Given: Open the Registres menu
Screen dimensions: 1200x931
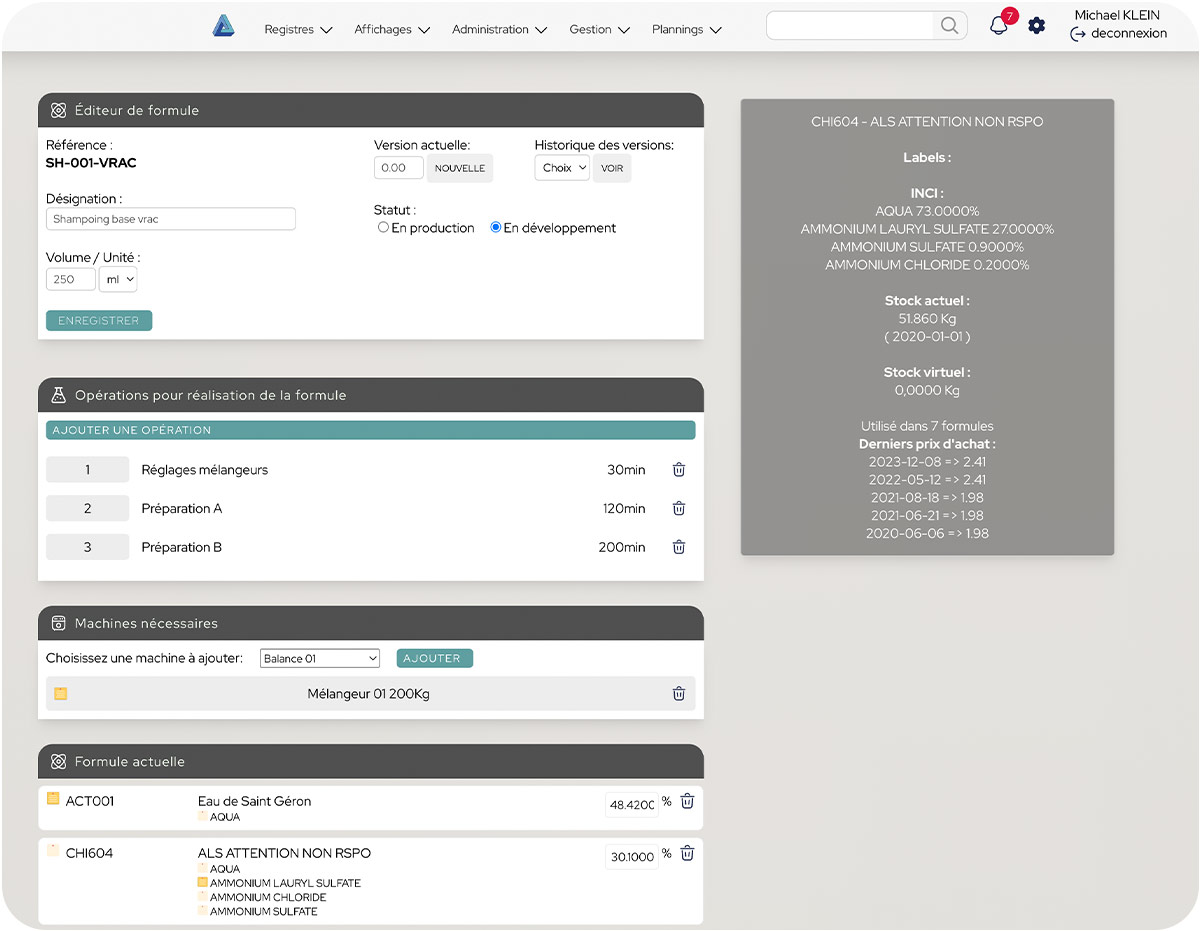Looking at the screenshot, I should (297, 30).
